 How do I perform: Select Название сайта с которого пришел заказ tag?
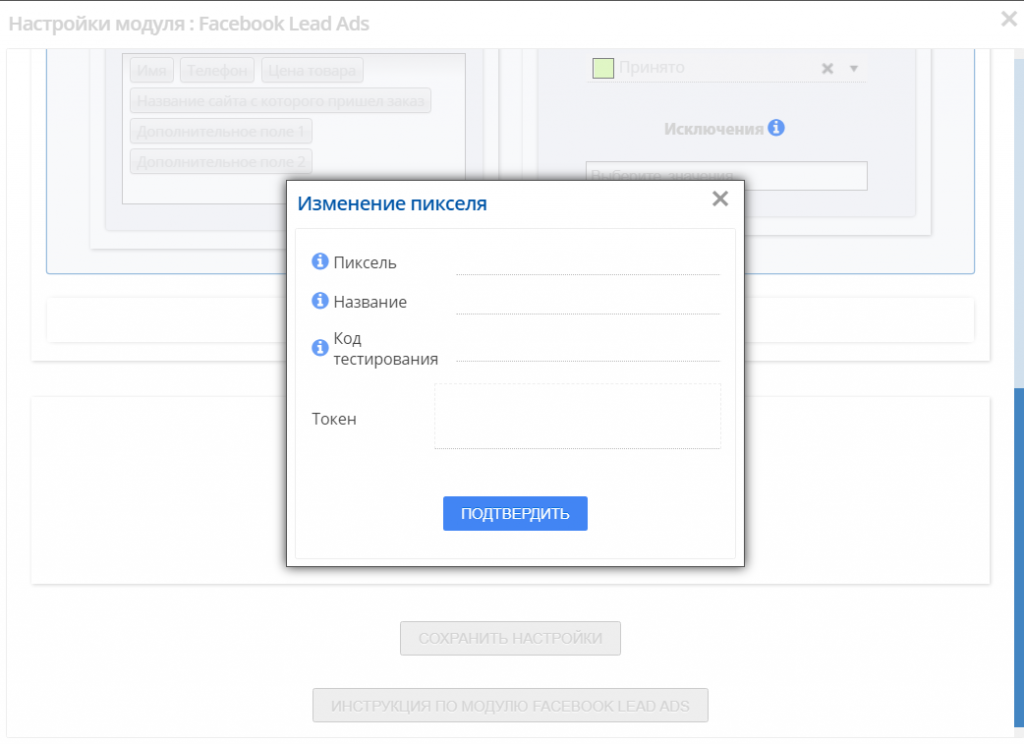[x=280, y=101]
